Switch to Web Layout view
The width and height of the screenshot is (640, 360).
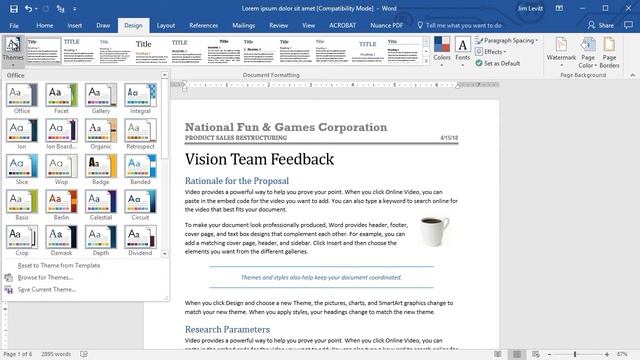pos(536,354)
